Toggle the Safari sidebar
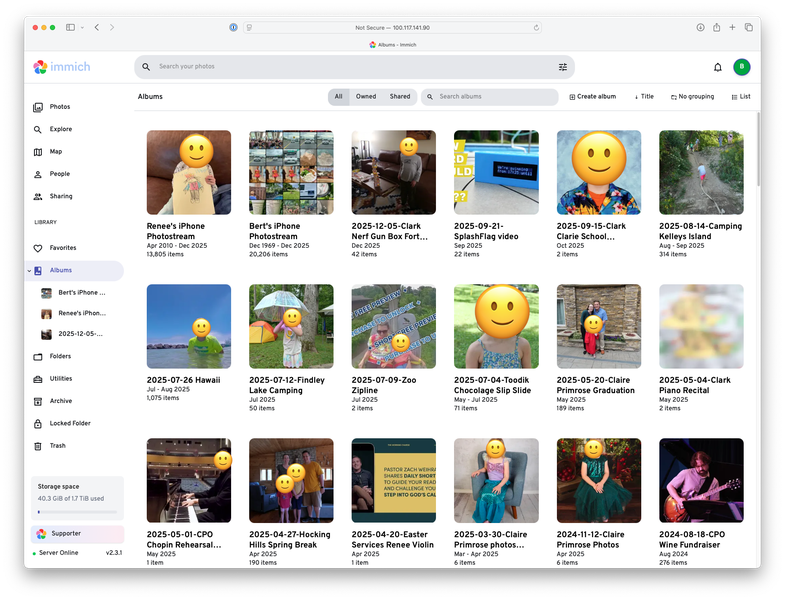 tap(70, 28)
